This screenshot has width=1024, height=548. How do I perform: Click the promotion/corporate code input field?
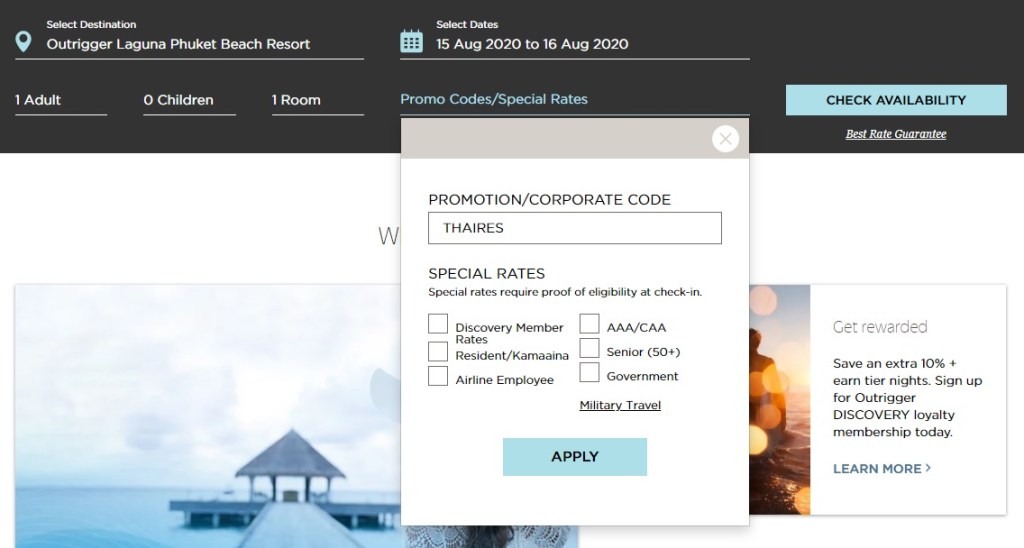[574, 228]
